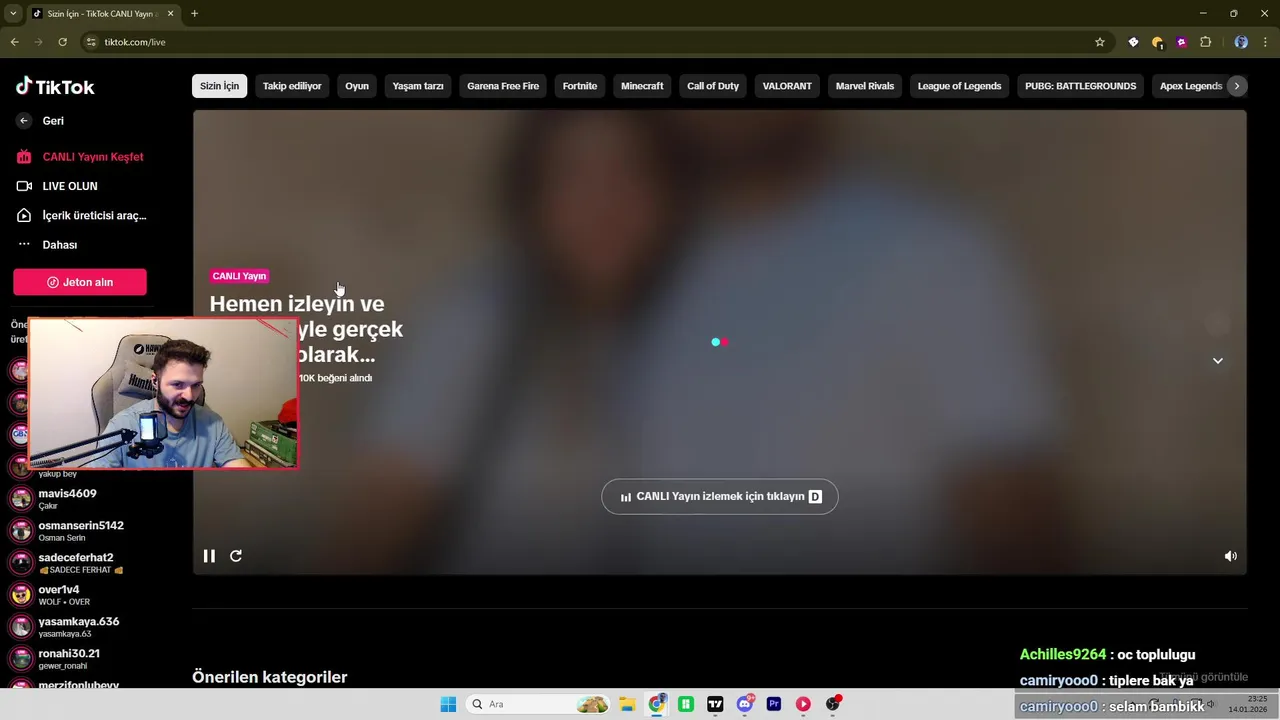The height and width of the screenshot is (720, 1280).
Task: Open TradingView from the taskbar
Action: point(715,704)
